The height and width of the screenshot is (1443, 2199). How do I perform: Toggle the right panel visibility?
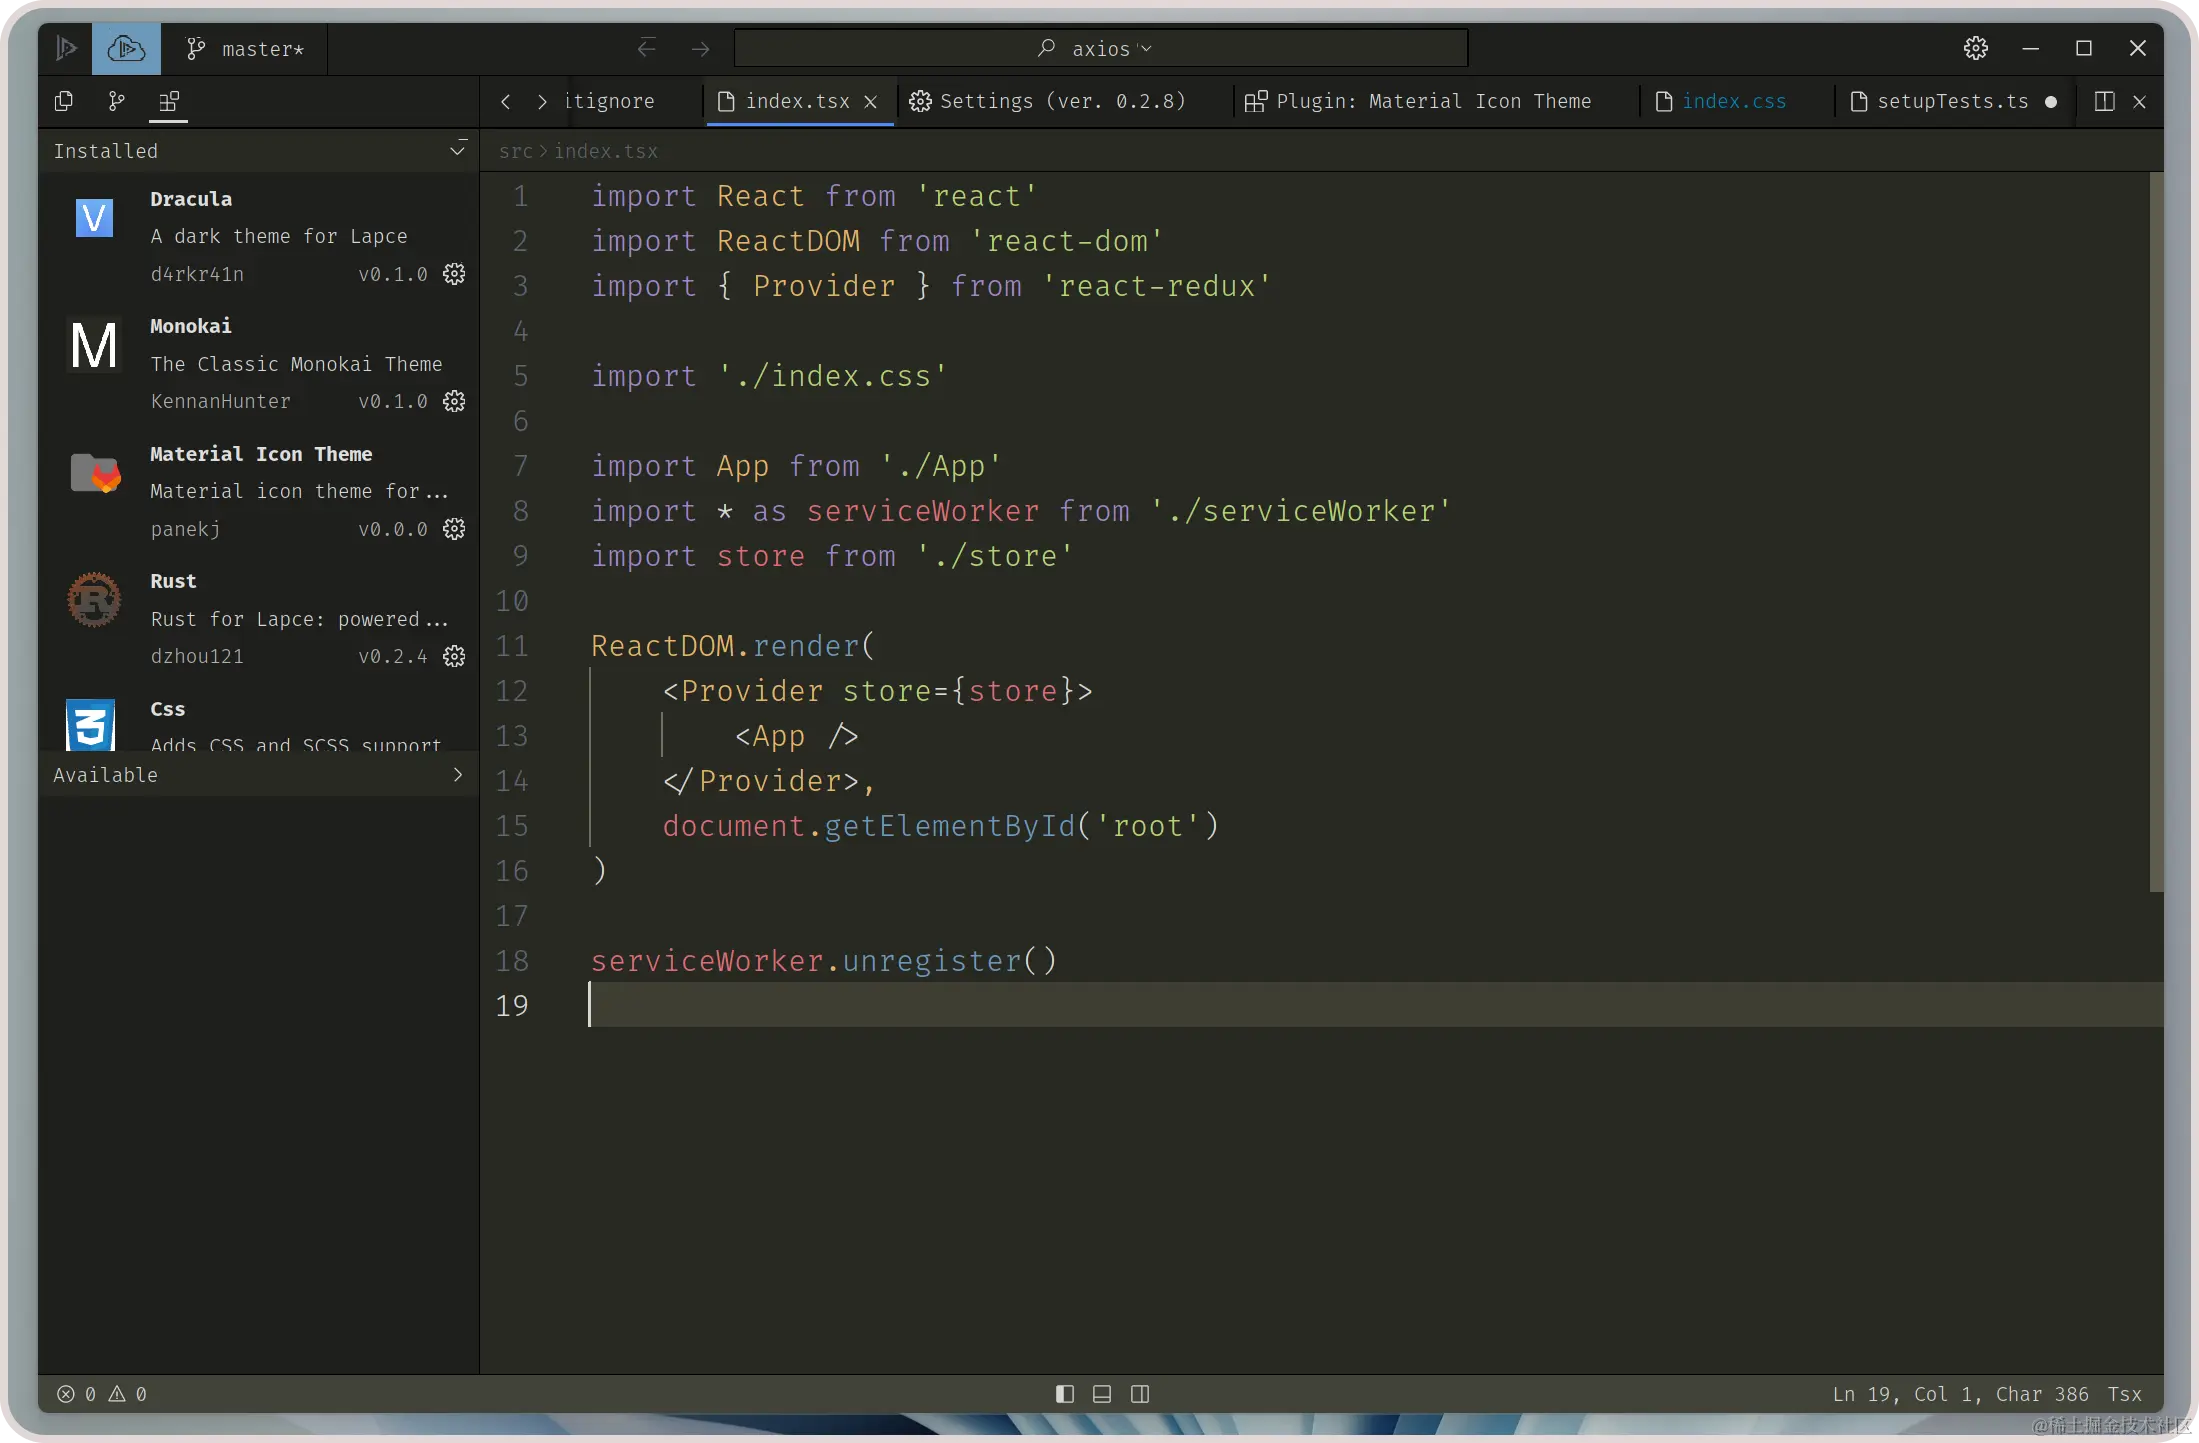click(1140, 1394)
